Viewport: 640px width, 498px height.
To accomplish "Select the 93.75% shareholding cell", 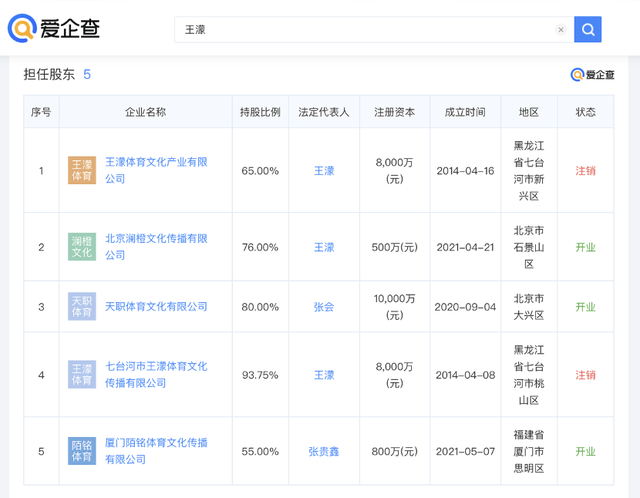I will [x=260, y=375].
